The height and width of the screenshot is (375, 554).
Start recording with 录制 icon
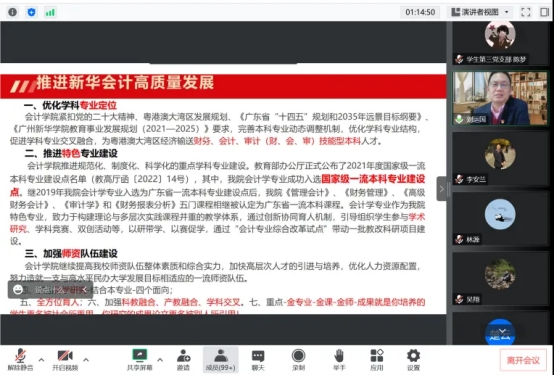click(299, 360)
